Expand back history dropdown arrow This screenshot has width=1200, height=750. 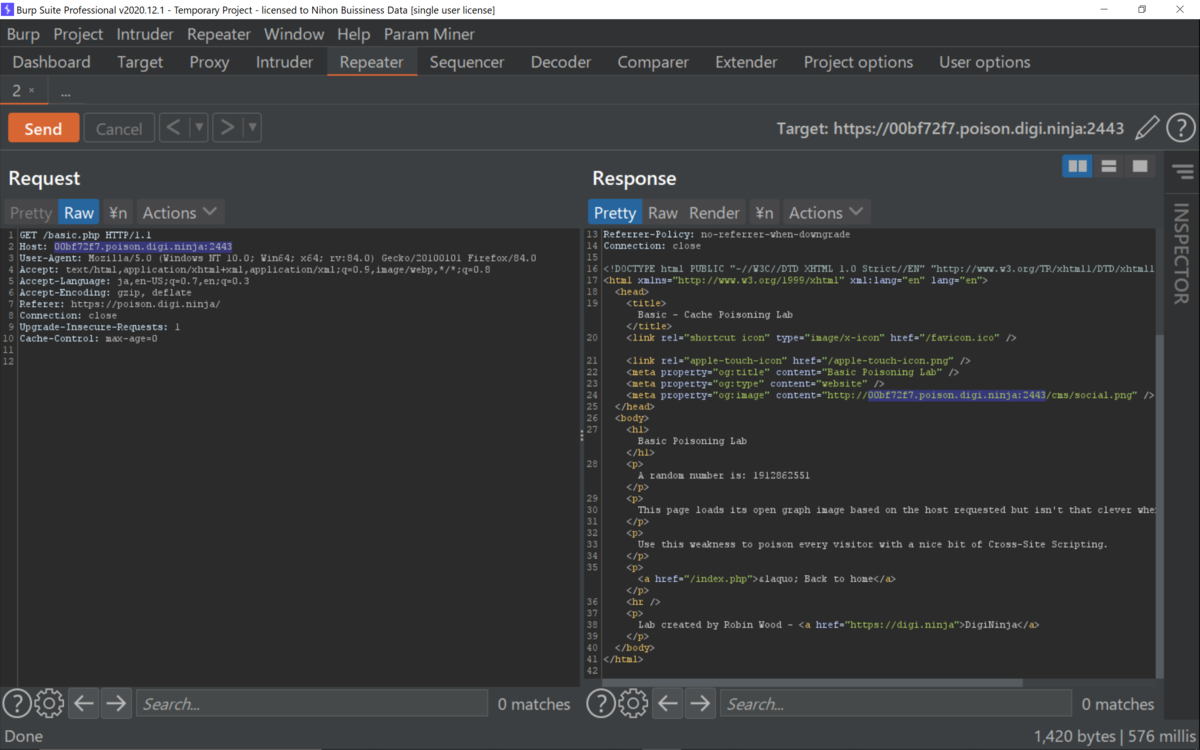point(198,128)
